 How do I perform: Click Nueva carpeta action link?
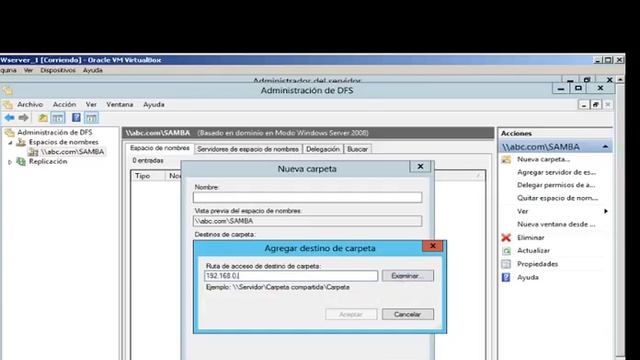tap(543, 159)
